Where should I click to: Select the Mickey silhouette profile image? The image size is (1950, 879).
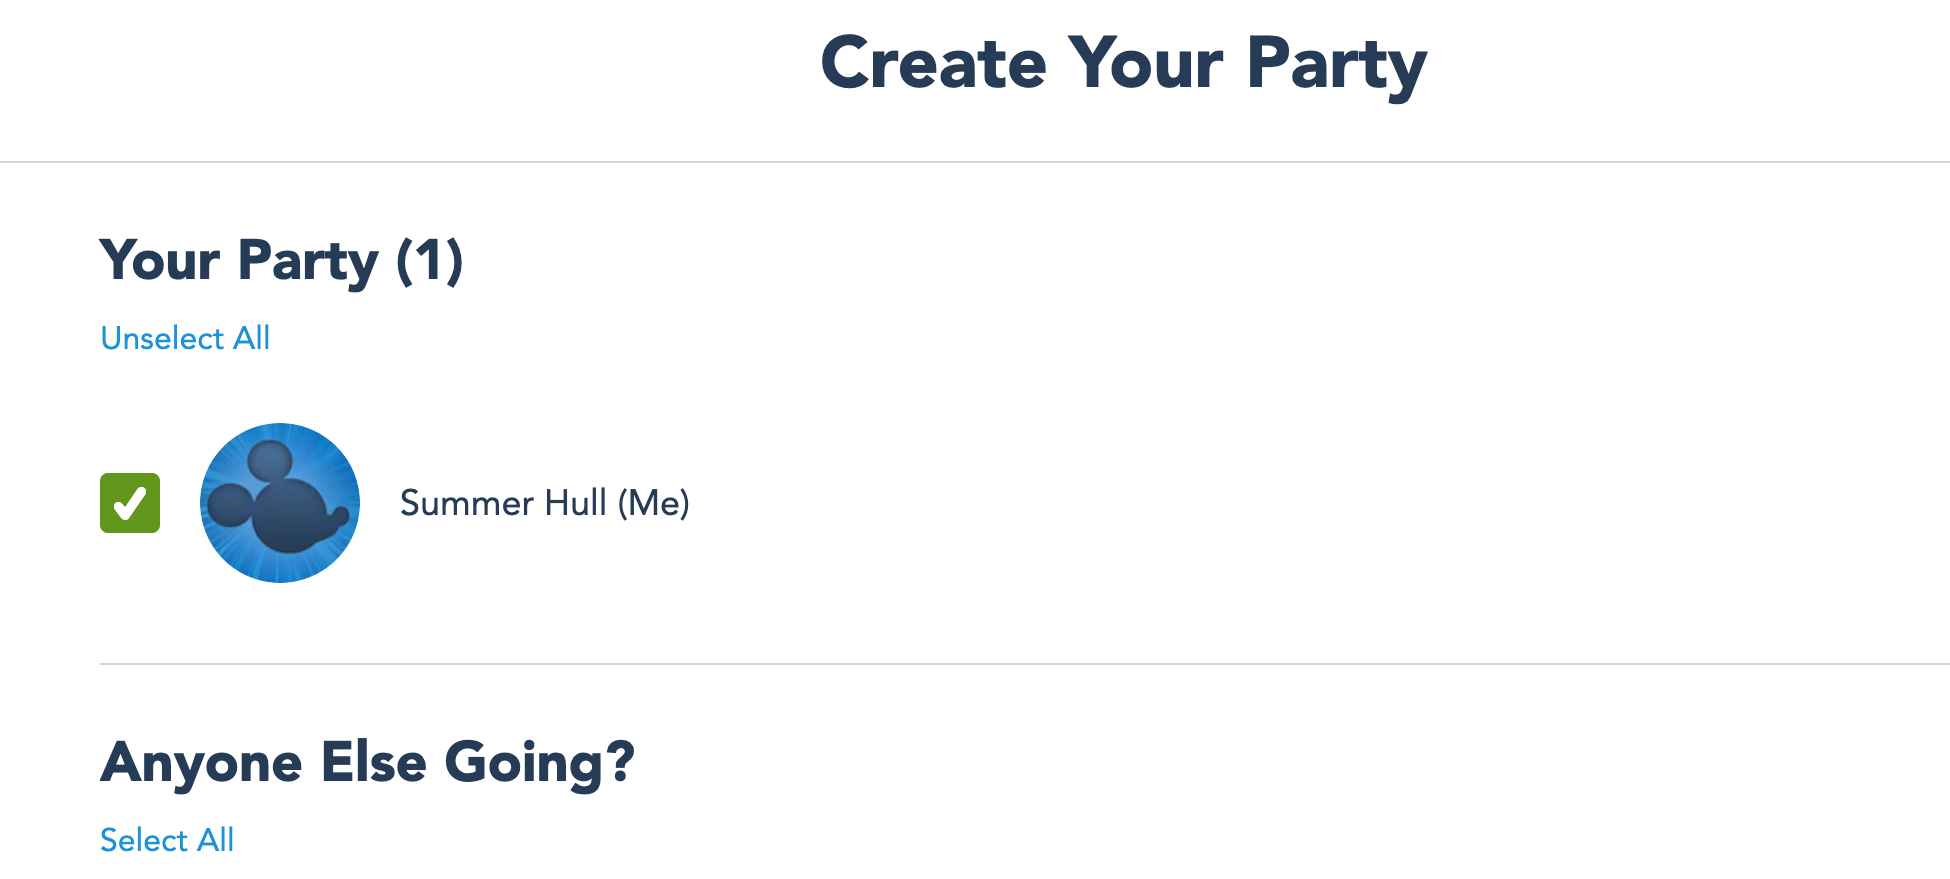click(x=280, y=503)
